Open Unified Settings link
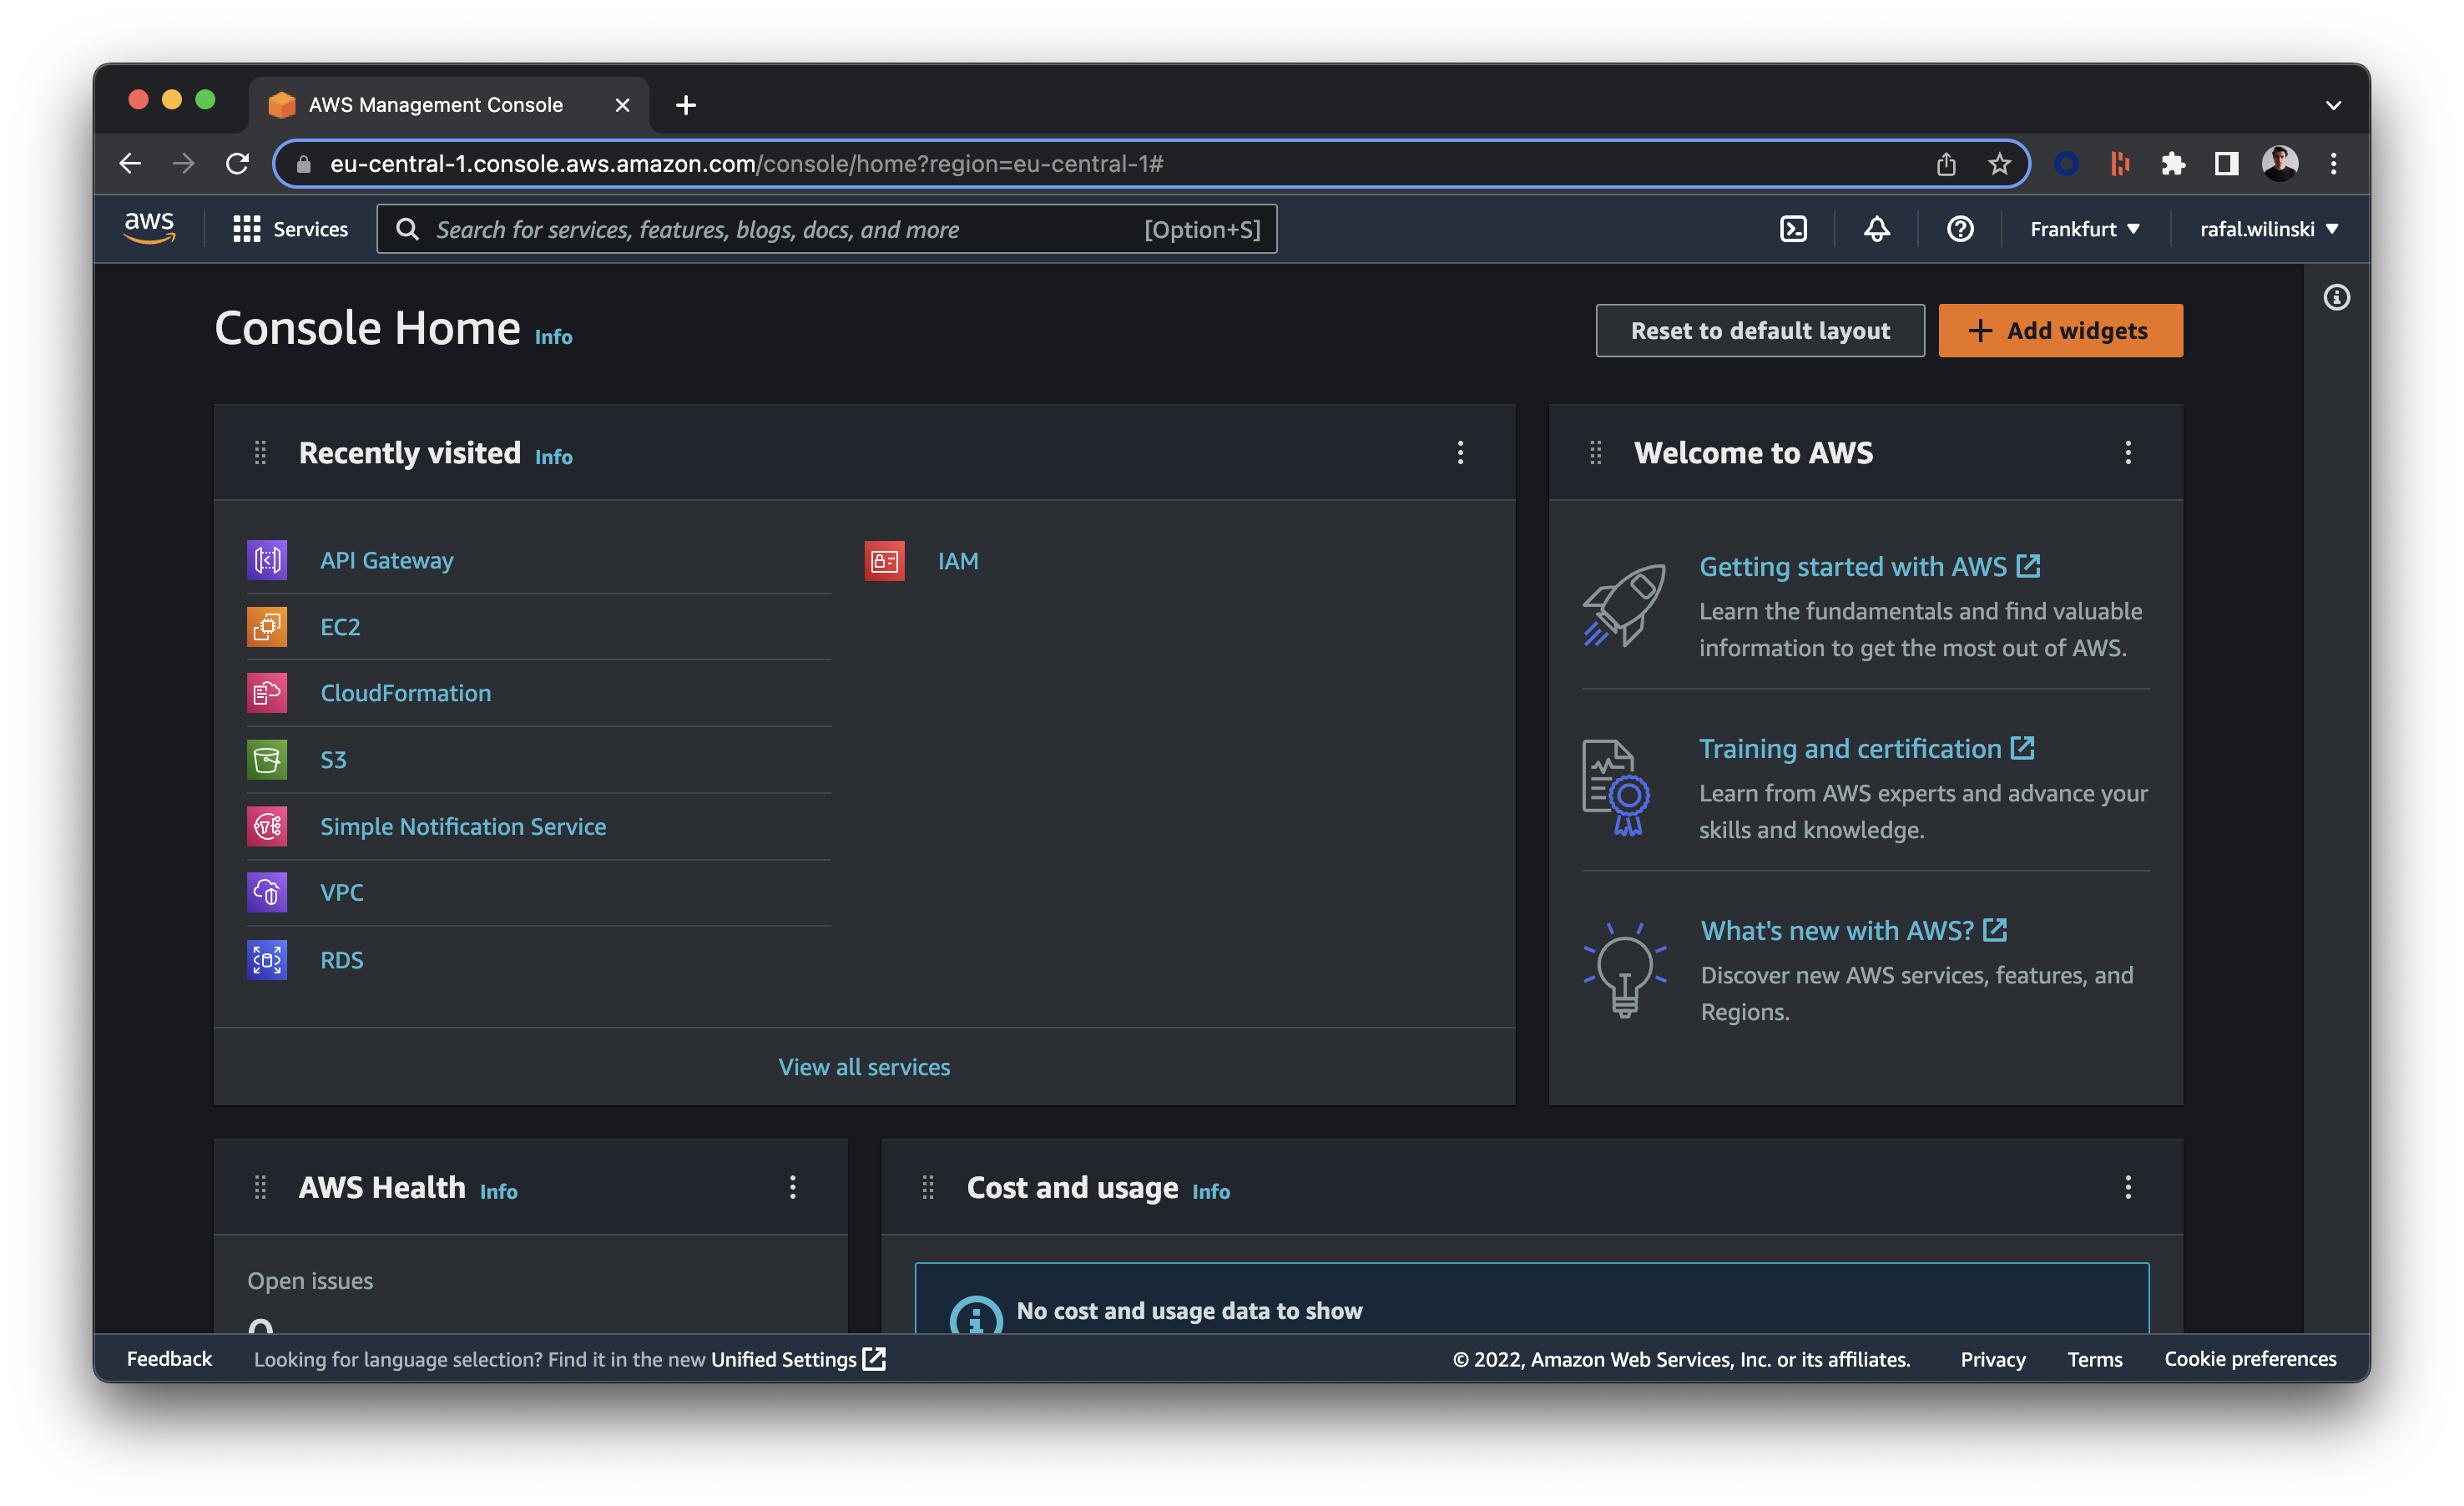Image resolution: width=2464 pixels, height=1506 pixels. coord(797,1358)
